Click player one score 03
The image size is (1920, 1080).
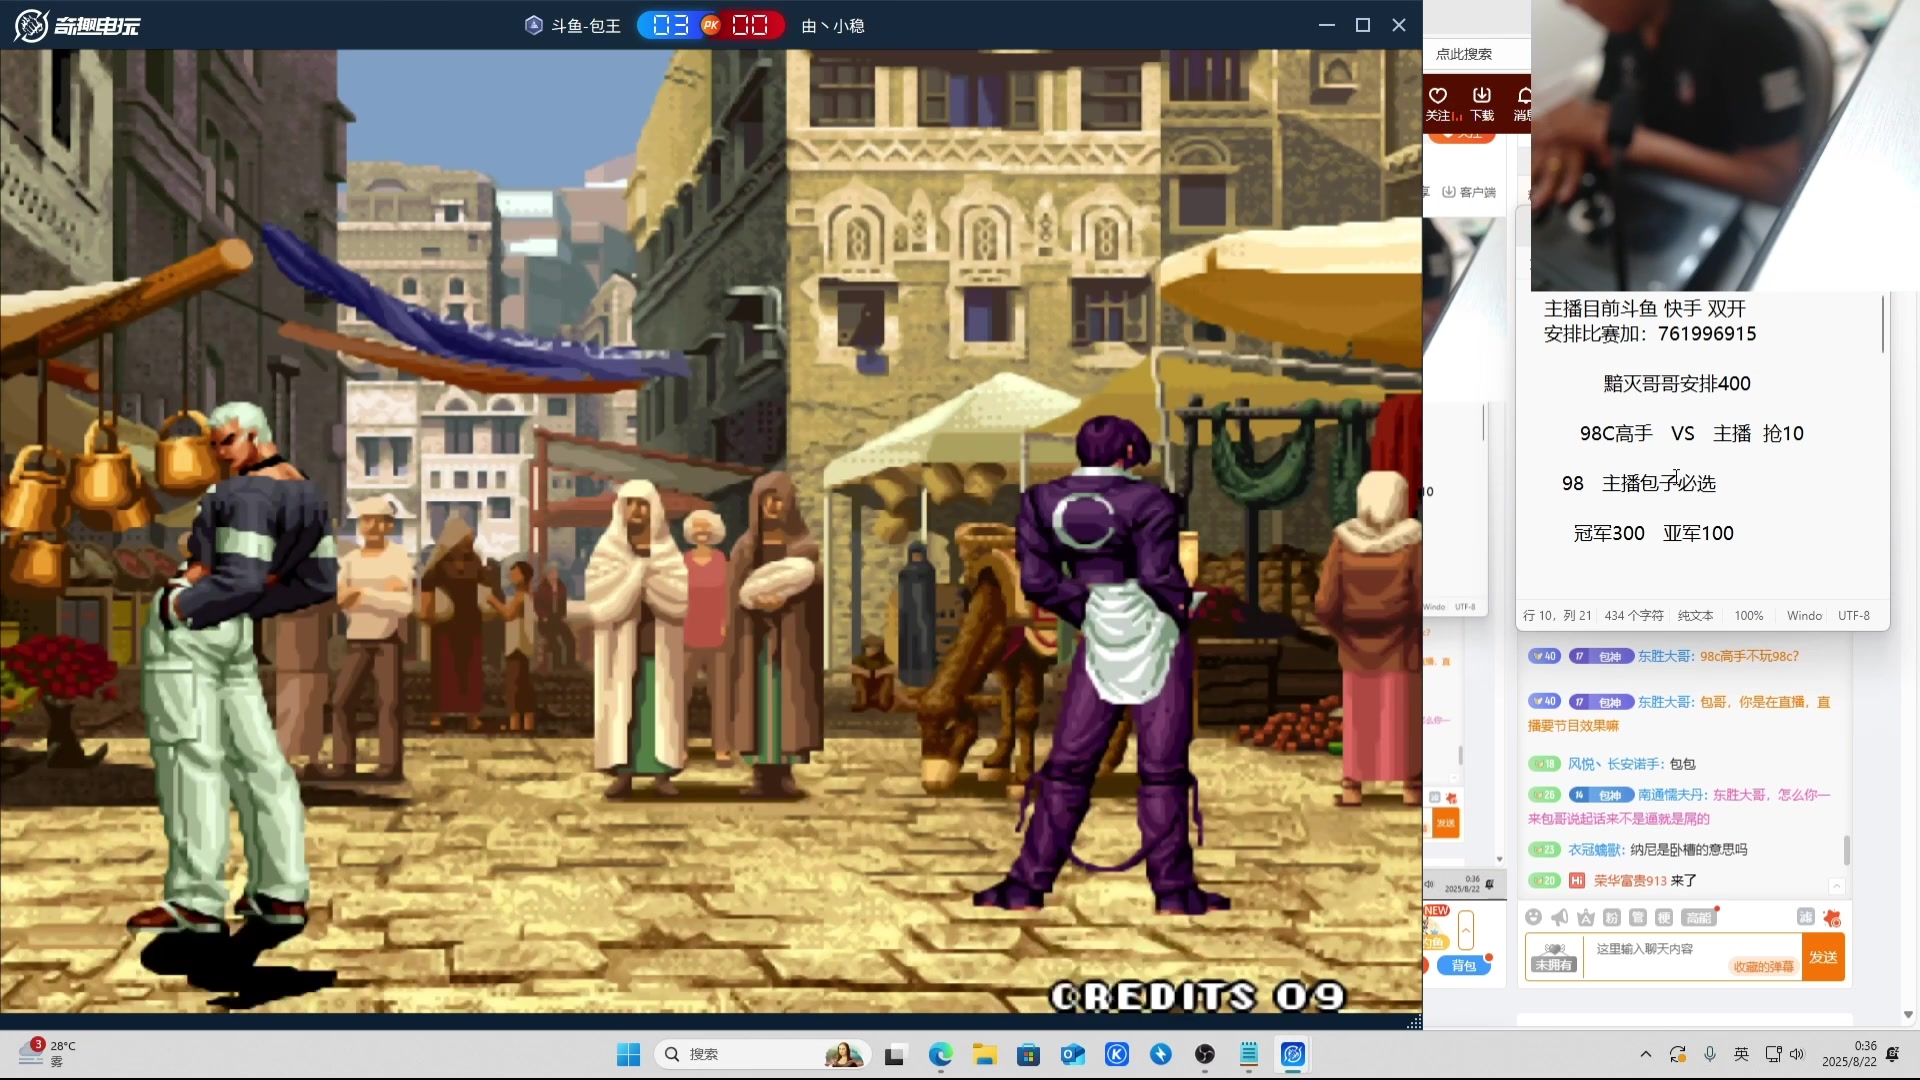(670, 25)
